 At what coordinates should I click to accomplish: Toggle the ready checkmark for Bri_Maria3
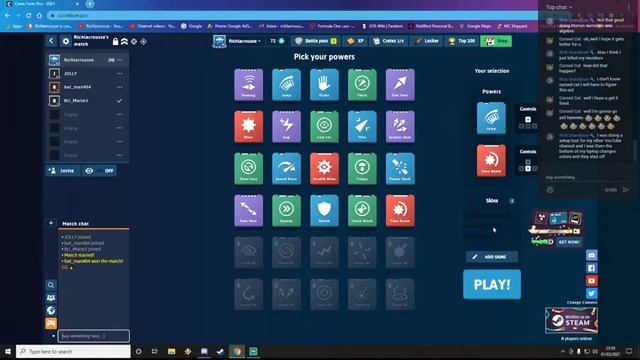119,100
